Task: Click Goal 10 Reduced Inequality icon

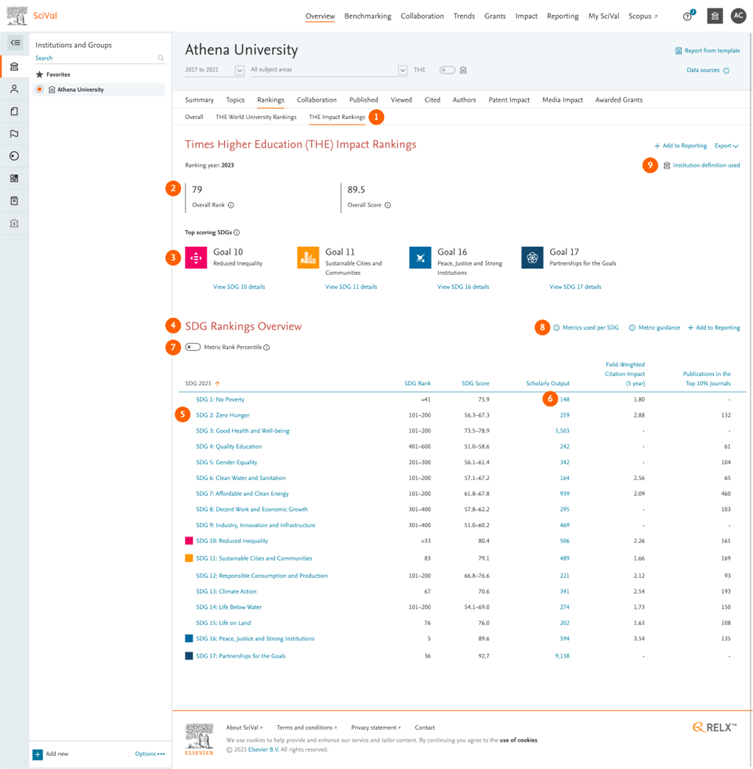Action: click(x=196, y=258)
